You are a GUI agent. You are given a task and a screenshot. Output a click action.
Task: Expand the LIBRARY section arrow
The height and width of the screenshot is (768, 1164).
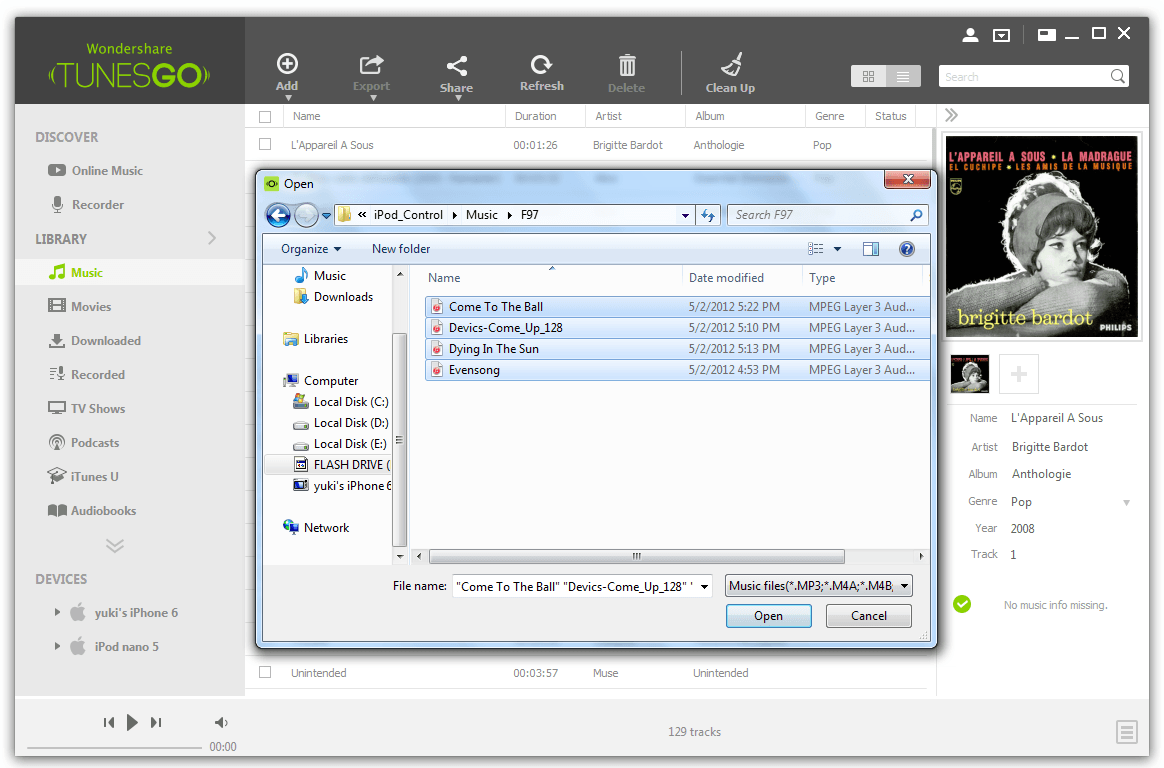click(x=212, y=238)
